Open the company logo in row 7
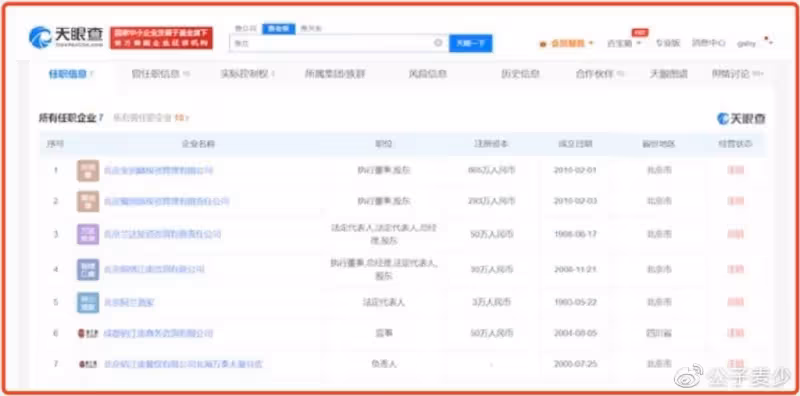 88,364
